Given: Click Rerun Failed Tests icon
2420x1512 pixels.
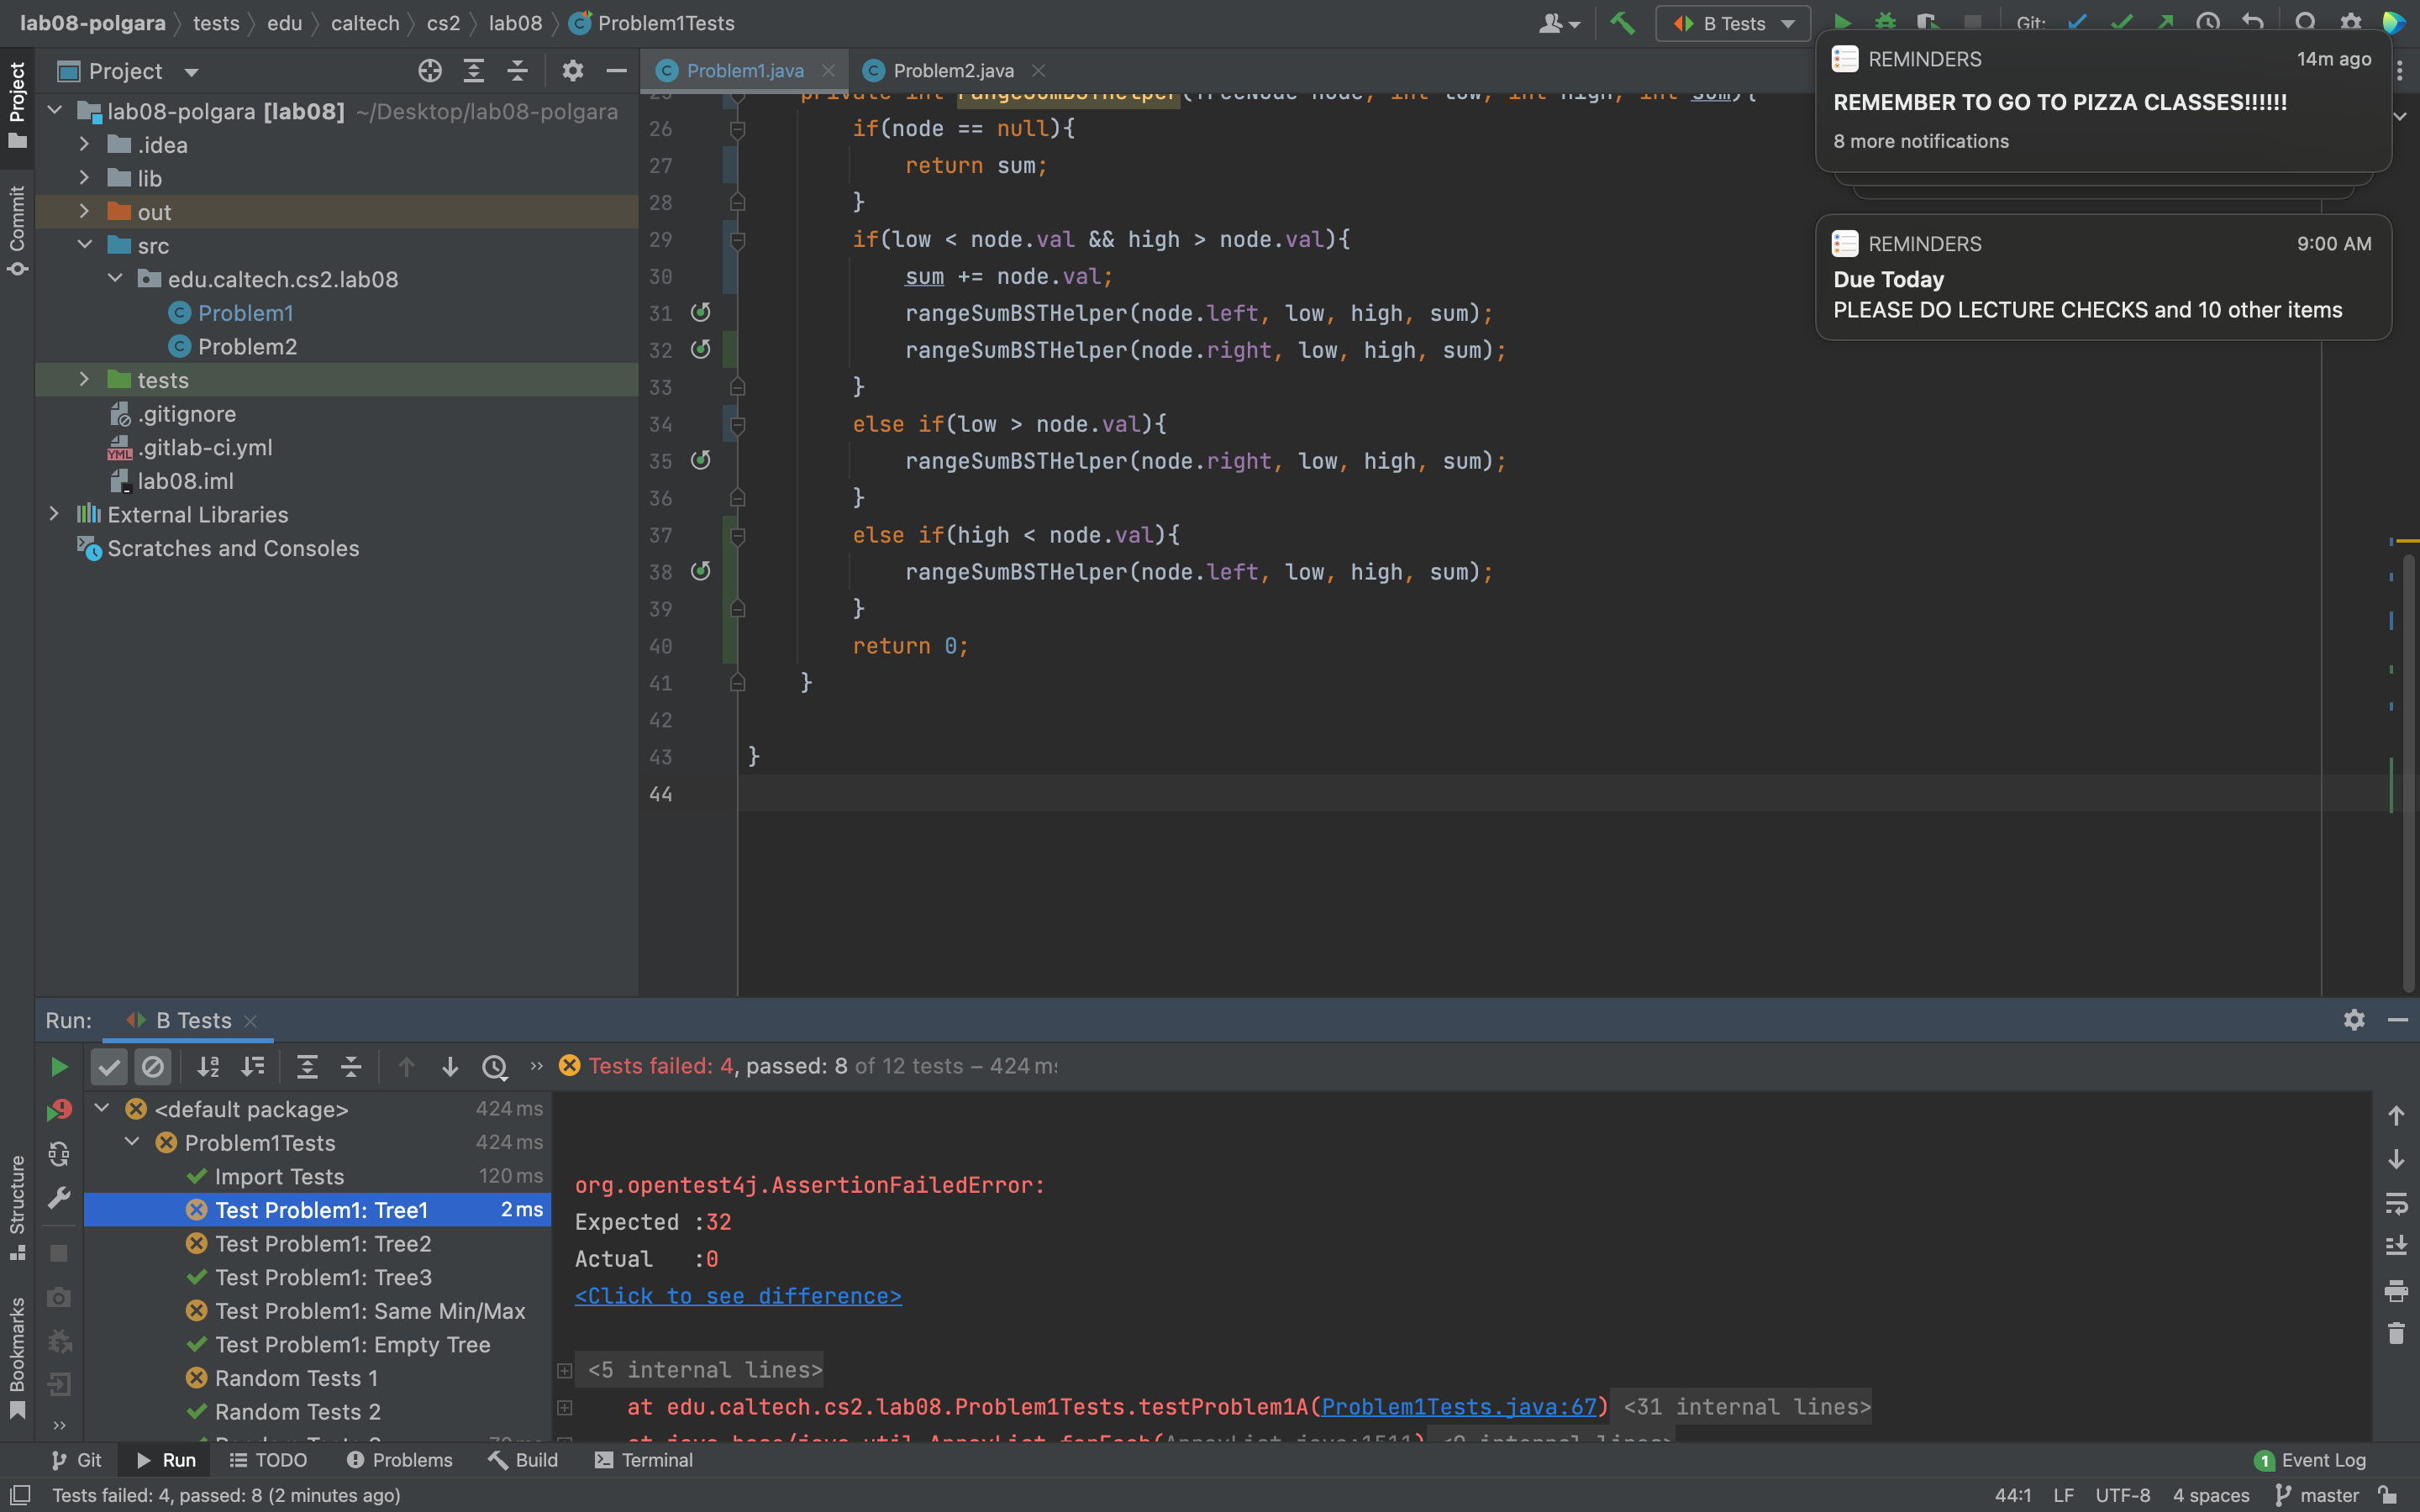Looking at the screenshot, I should (59, 1110).
